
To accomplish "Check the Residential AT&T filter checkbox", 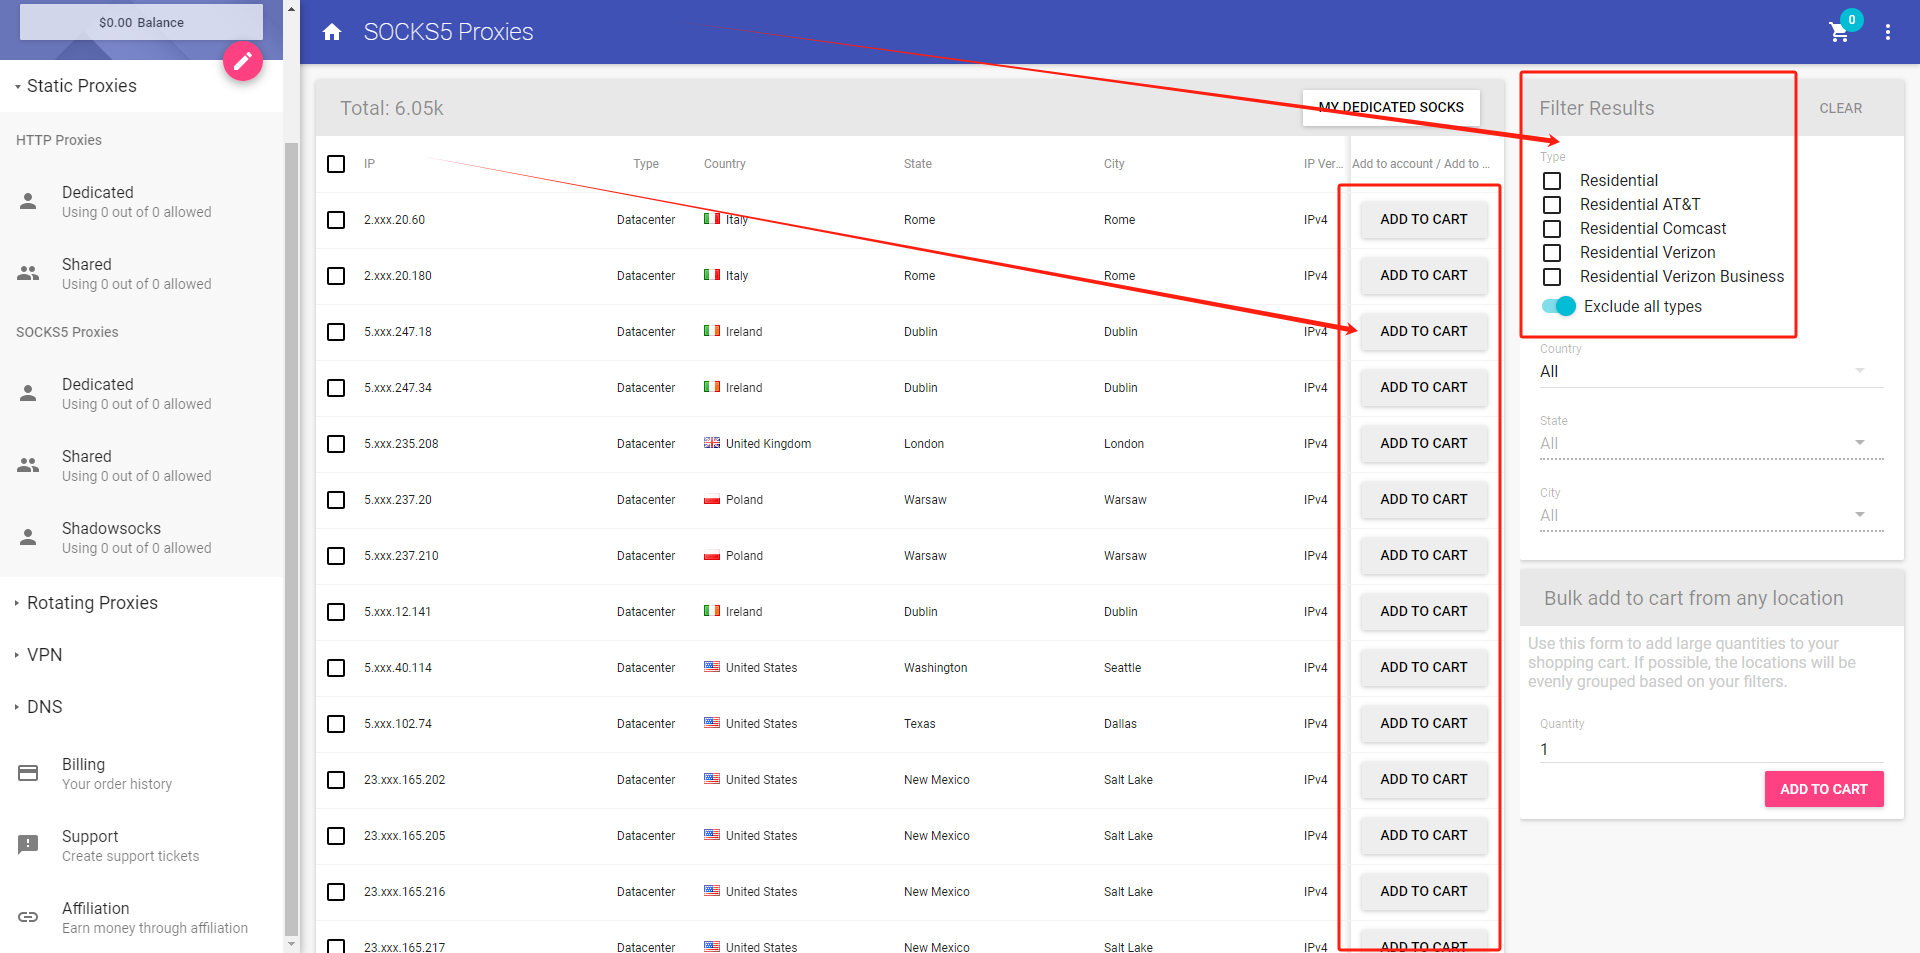I will coord(1552,205).
